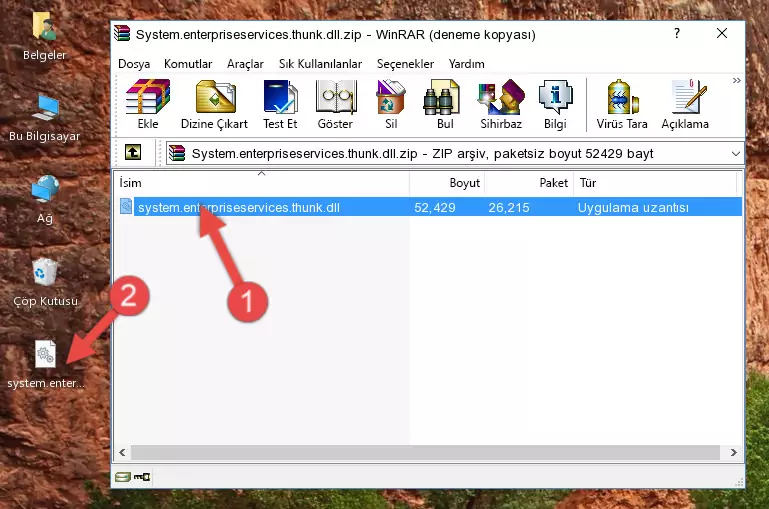769x509 pixels.
Task: Click the WinRAR title bar icon
Action: (x=122, y=34)
